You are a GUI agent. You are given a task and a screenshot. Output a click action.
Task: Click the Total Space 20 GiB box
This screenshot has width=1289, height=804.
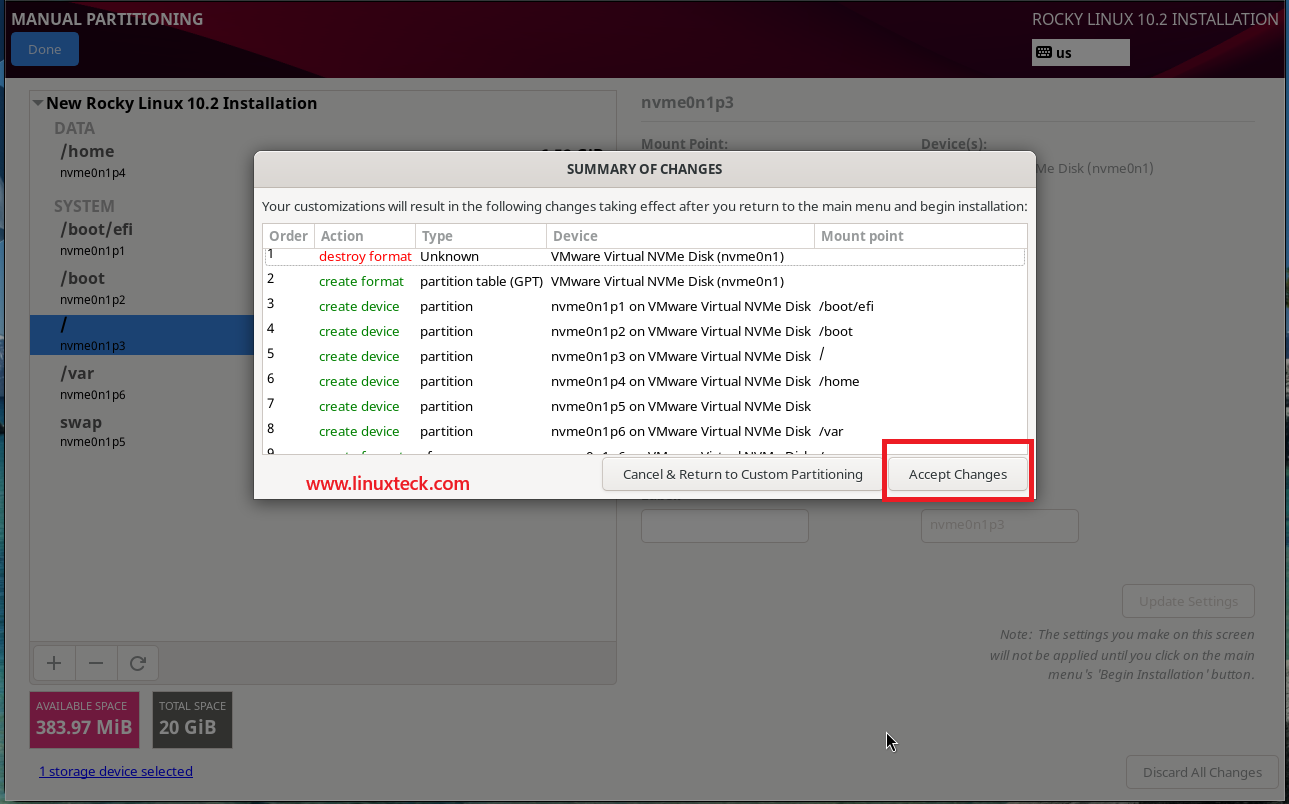tap(193, 719)
